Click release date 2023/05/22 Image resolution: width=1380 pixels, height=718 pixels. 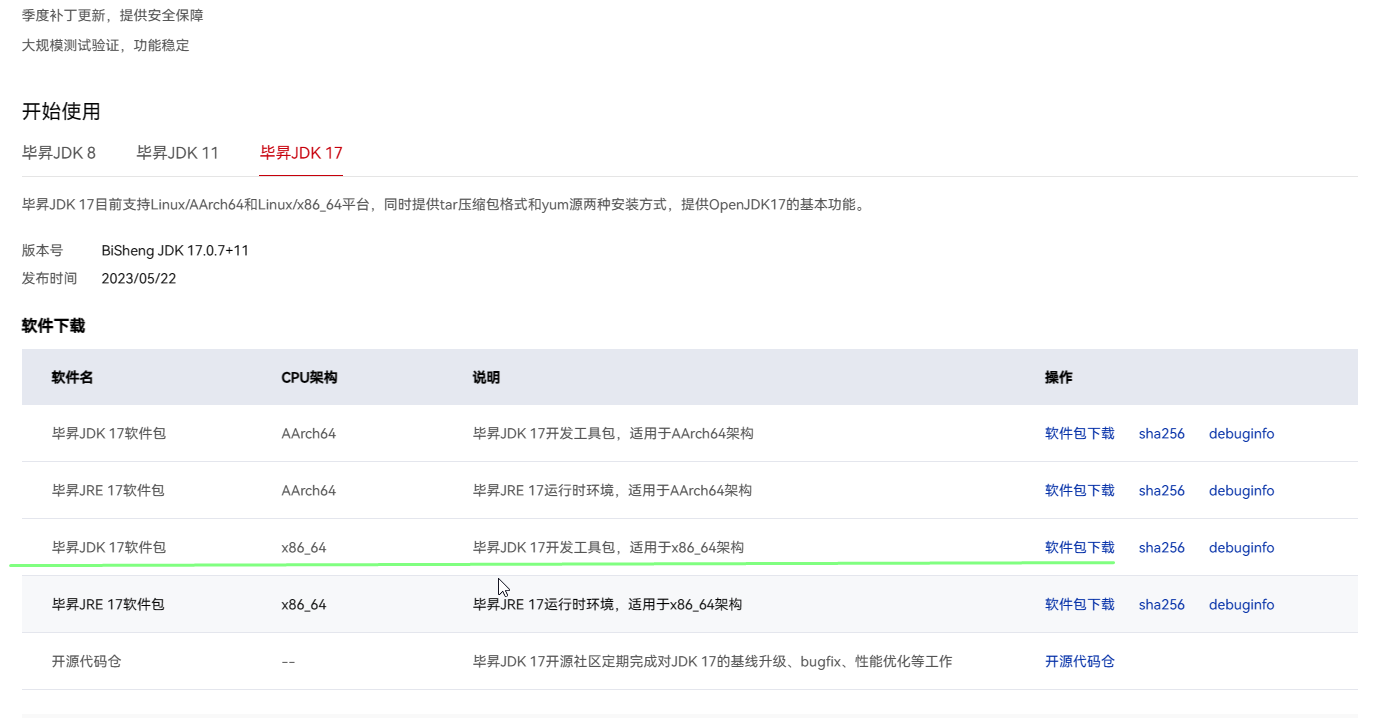(x=139, y=279)
